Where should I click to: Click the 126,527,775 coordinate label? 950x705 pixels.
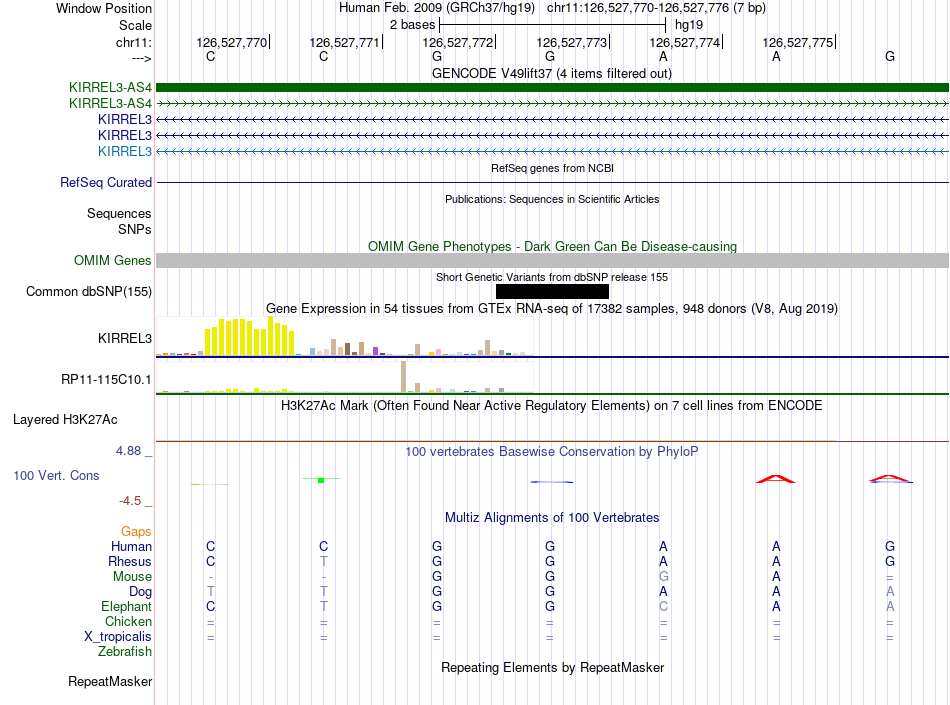click(x=798, y=42)
